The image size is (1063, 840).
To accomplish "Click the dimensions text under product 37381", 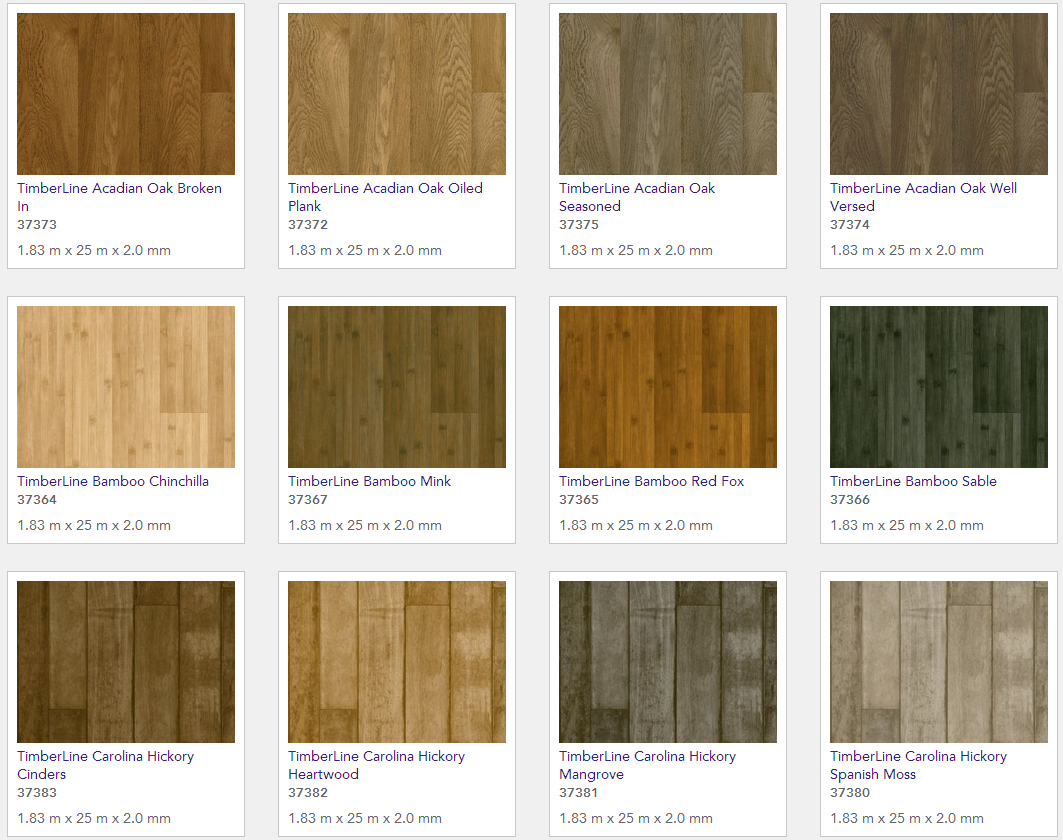I will tap(636, 818).
